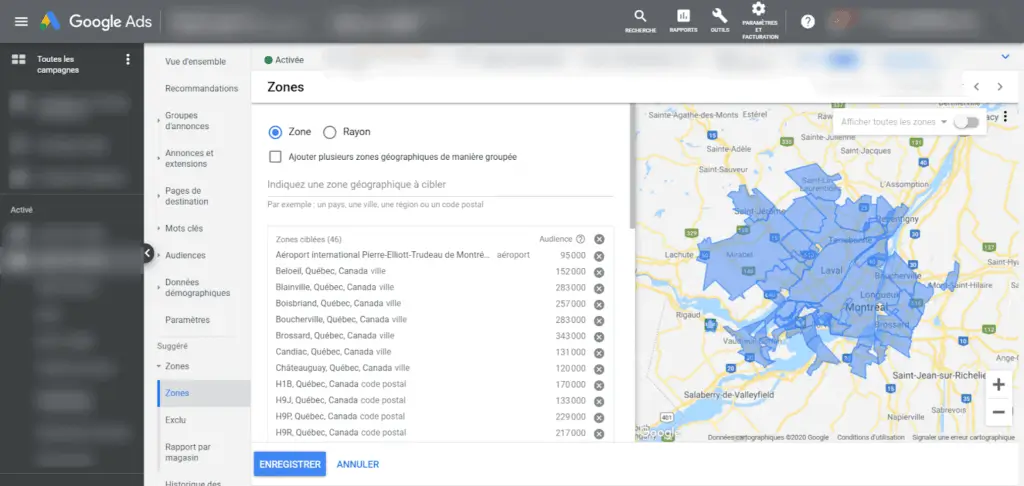Open Toutes les campagnes options menu
The image size is (1024, 486).
pos(127,60)
